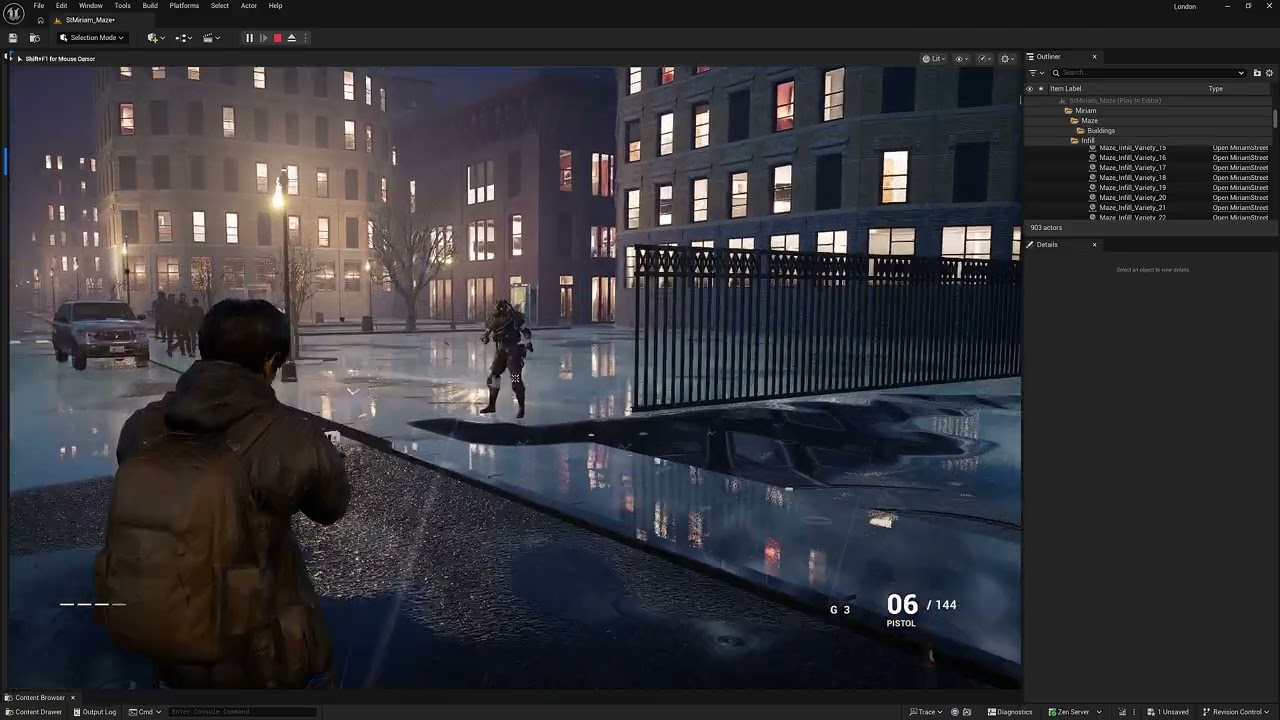The height and width of the screenshot is (720, 1280).
Task: Click the Frame skip button
Action: pyautogui.click(x=263, y=38)
